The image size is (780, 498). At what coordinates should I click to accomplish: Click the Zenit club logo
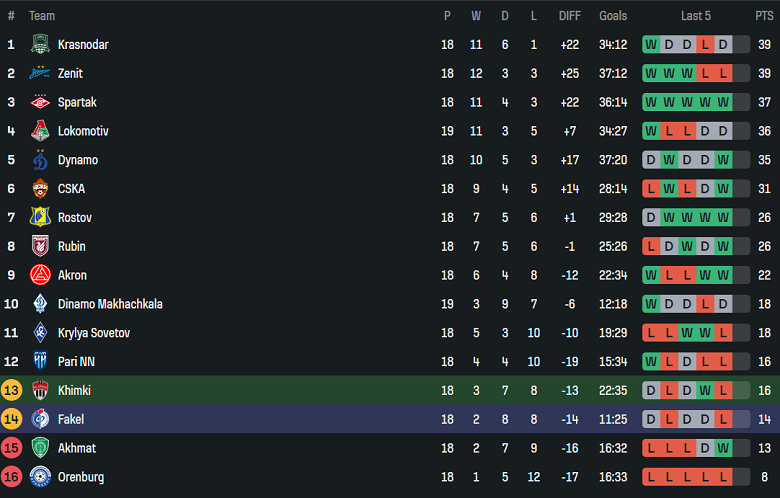tap(40, 74)
